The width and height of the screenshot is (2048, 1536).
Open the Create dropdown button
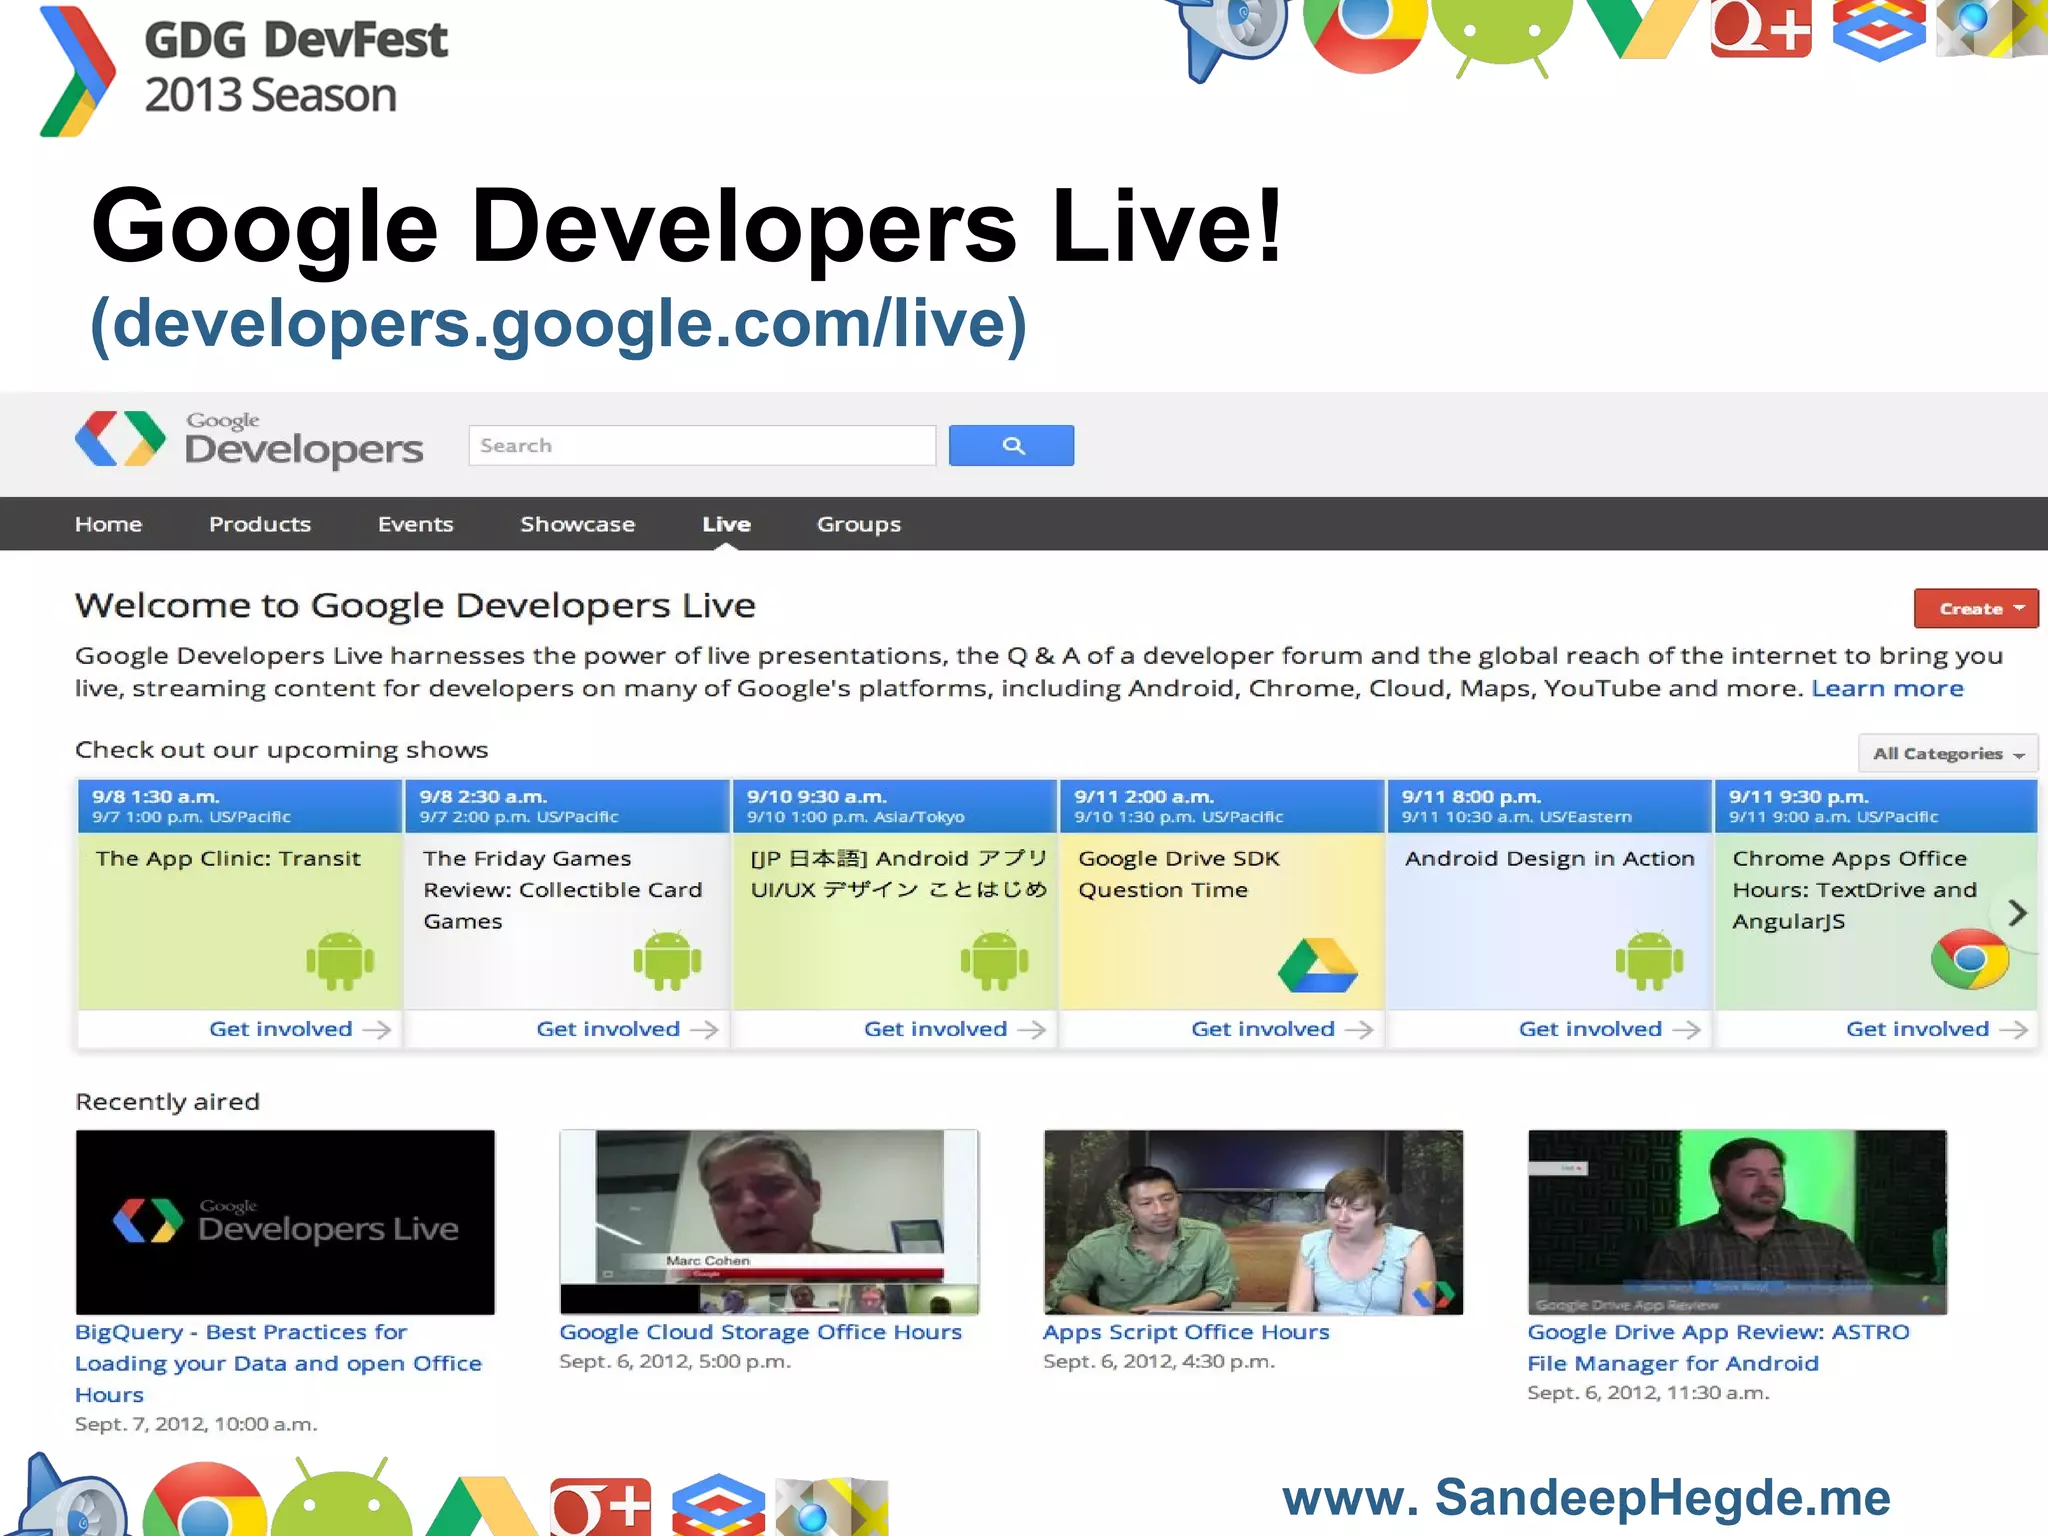[1975, 608]
